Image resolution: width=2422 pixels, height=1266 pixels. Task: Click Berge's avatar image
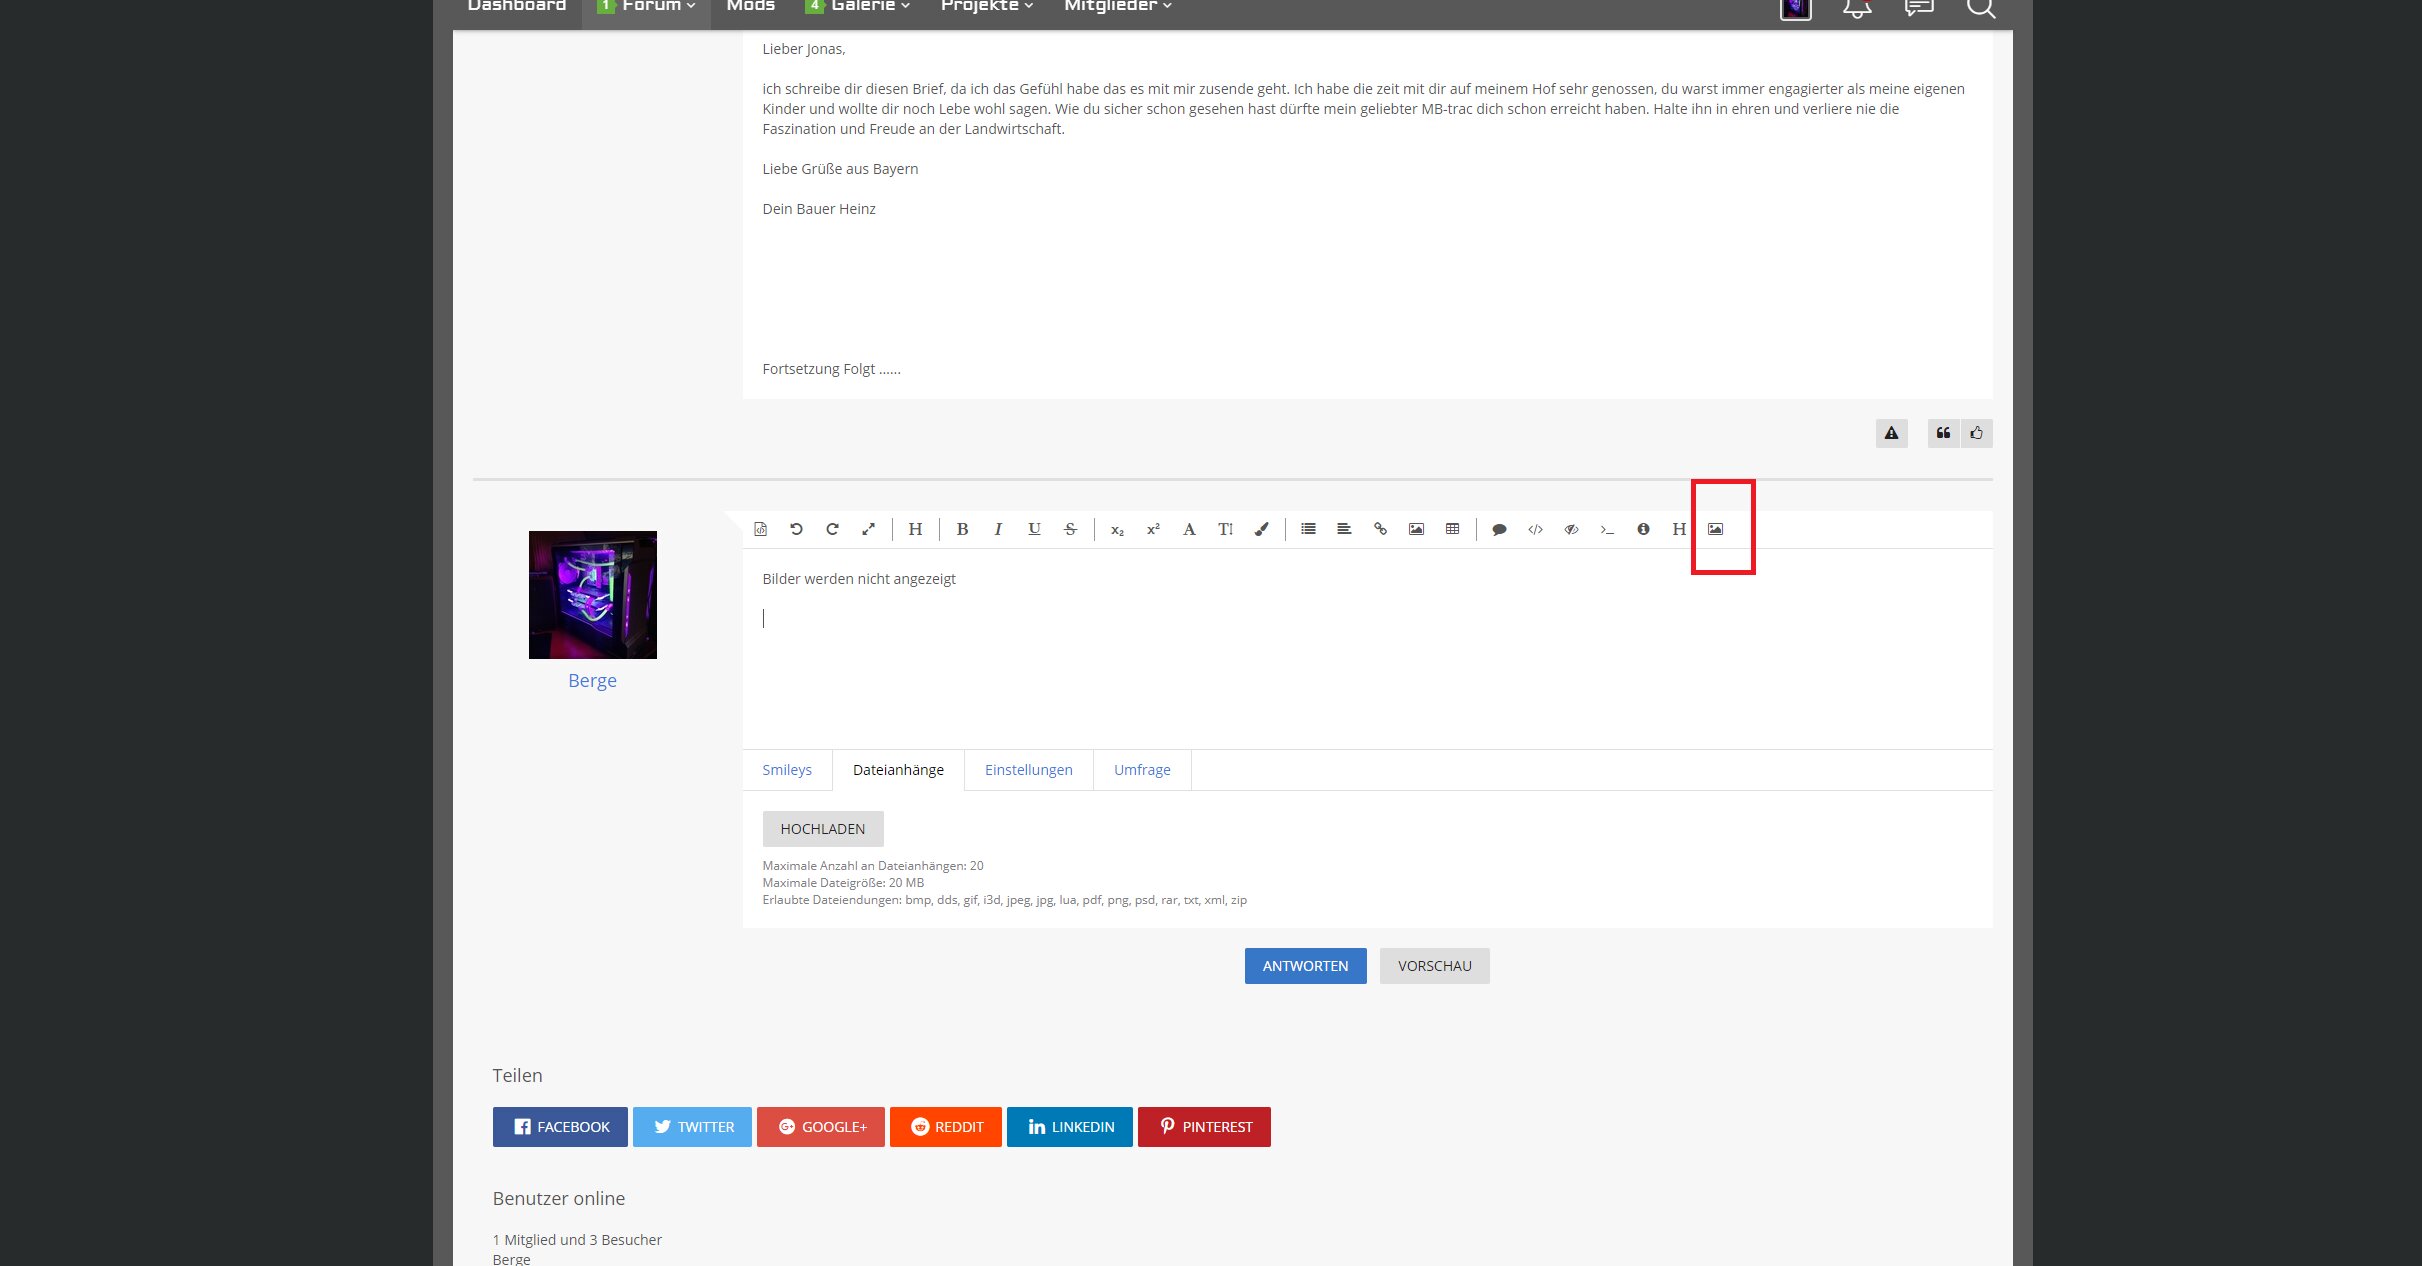(x=592, y=595)
